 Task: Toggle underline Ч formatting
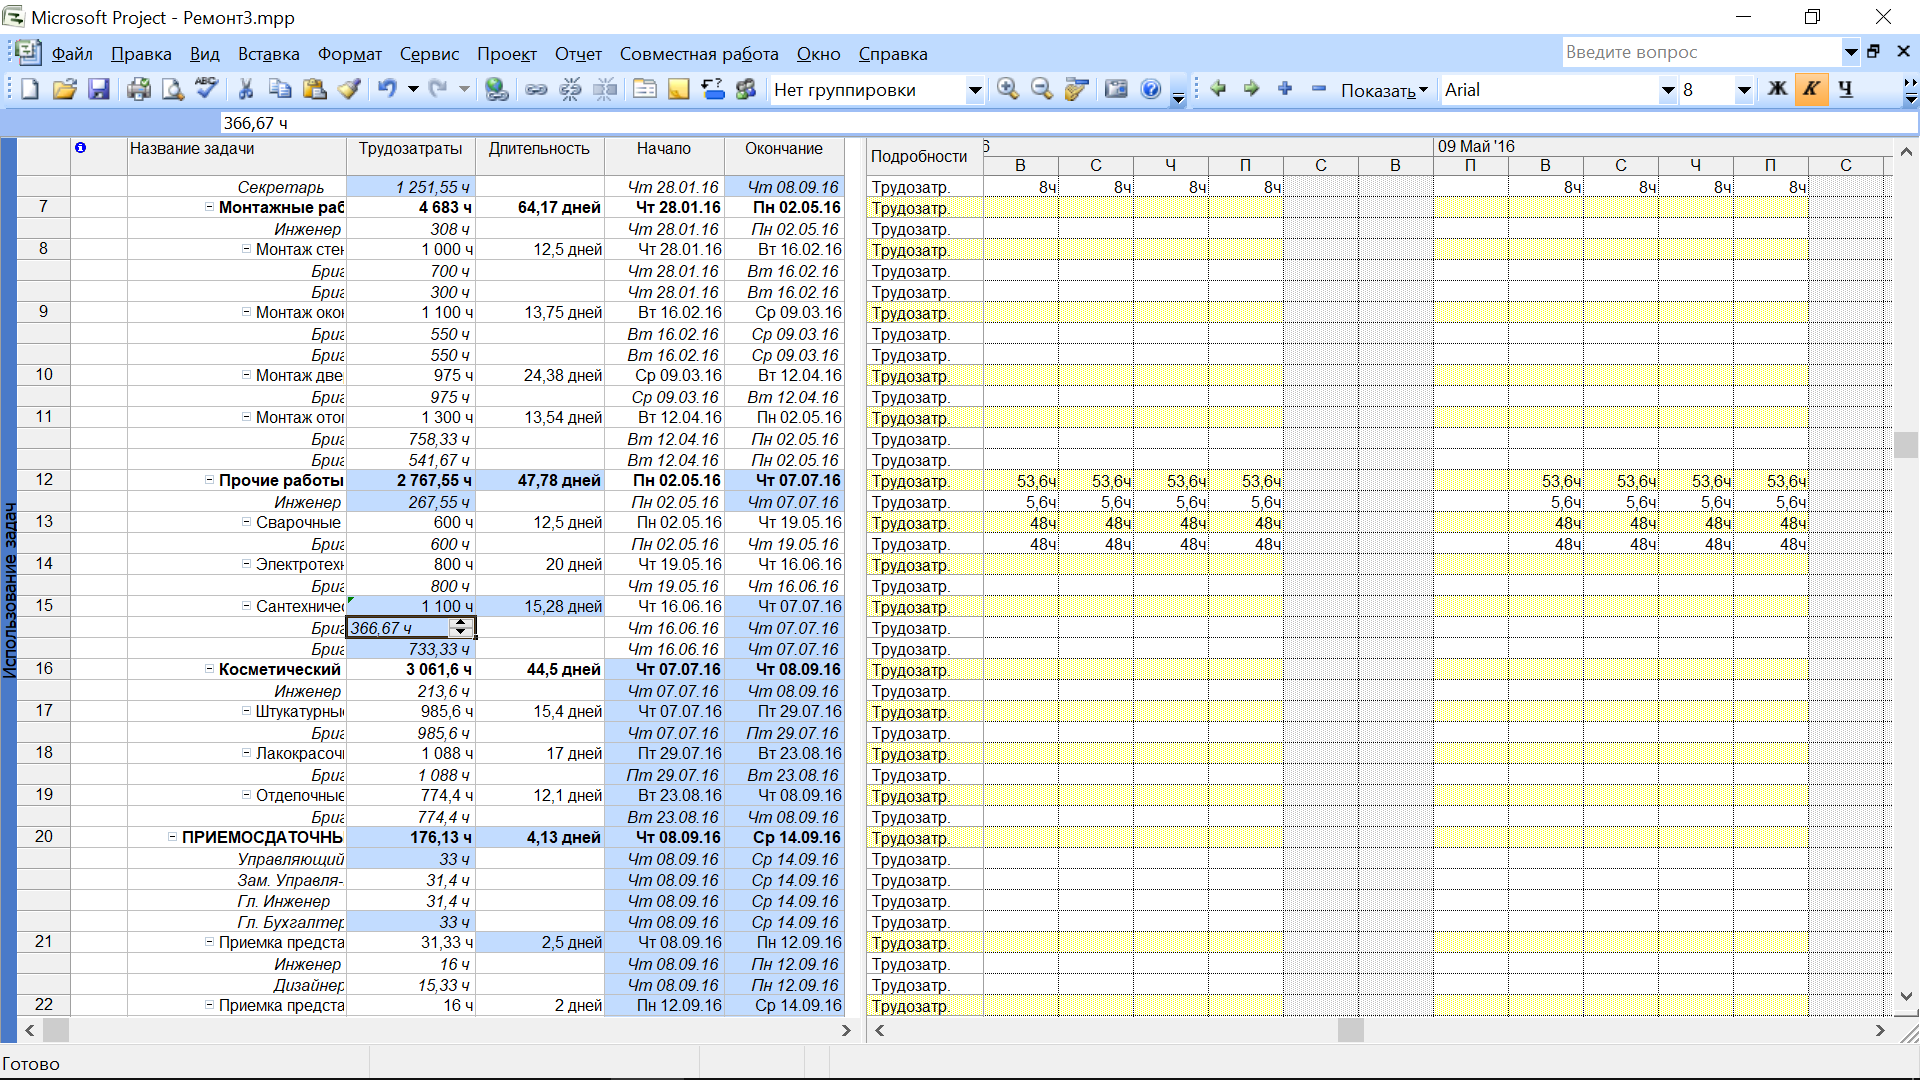click(x=1846, y=90)
